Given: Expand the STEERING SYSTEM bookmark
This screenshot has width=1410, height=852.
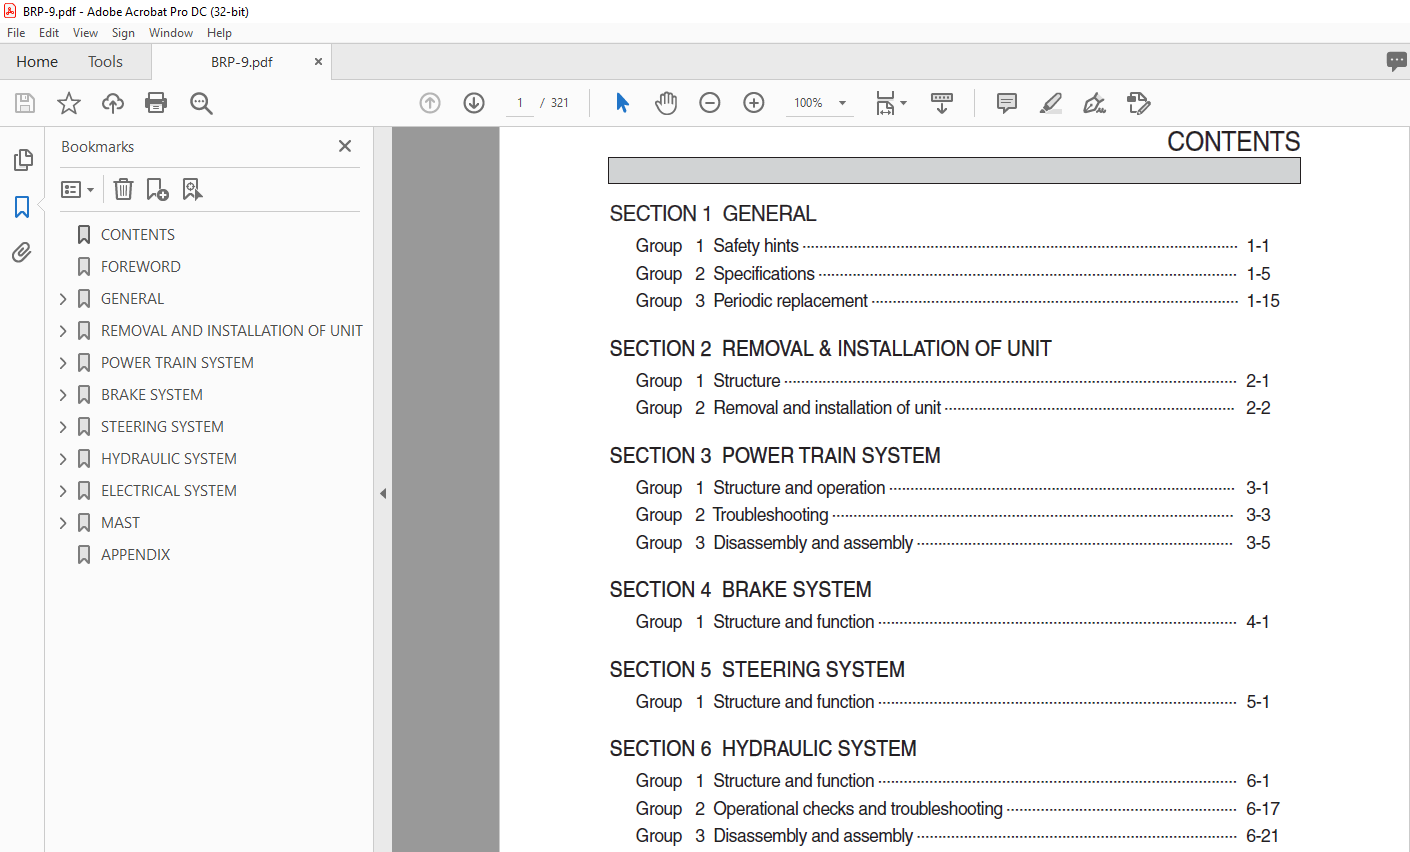Looking at the screenshot, I should pyautogui.click(x=63, y=427).
